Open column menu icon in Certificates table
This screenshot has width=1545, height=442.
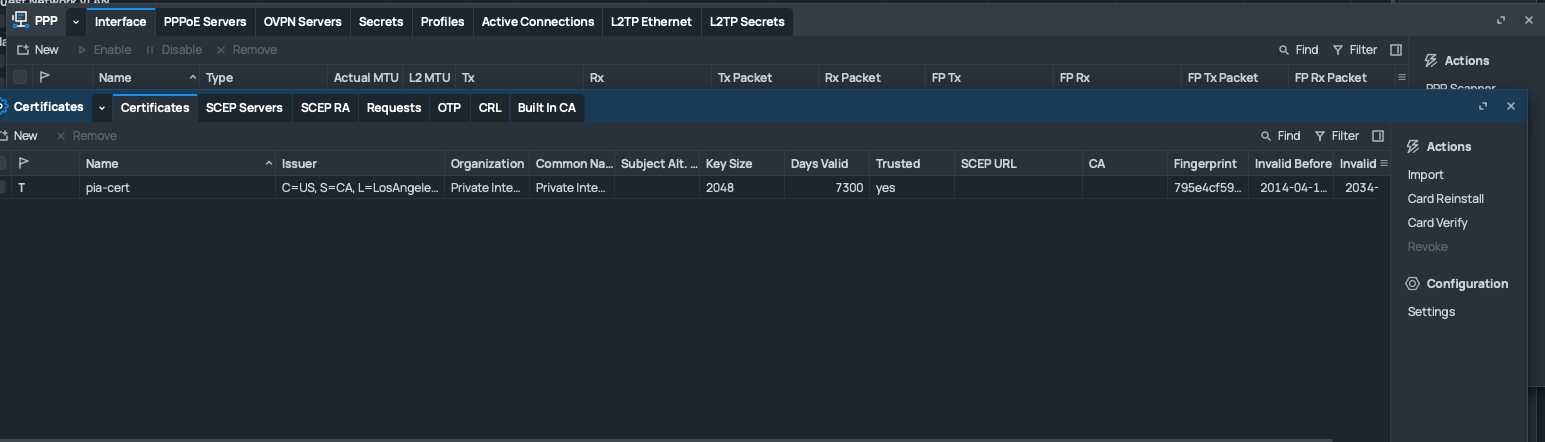1384,164
